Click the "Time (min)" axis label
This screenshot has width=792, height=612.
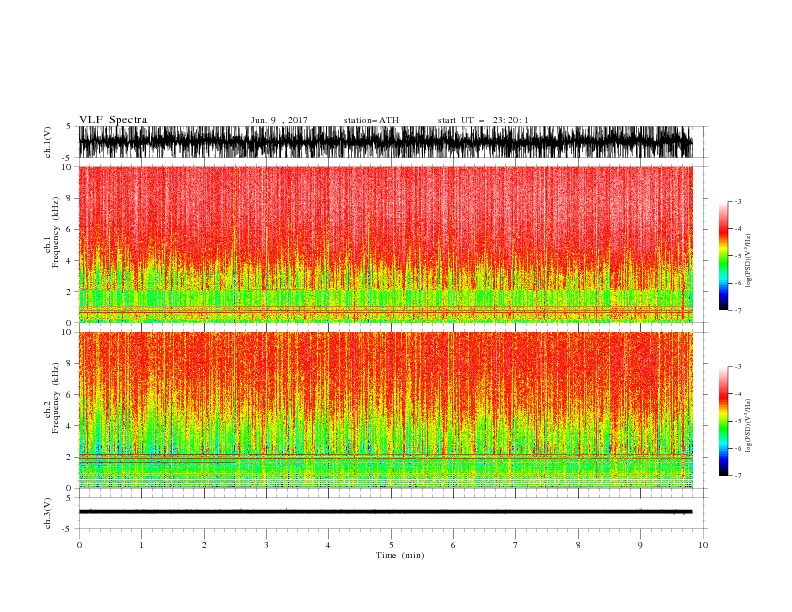pos(400,555)
